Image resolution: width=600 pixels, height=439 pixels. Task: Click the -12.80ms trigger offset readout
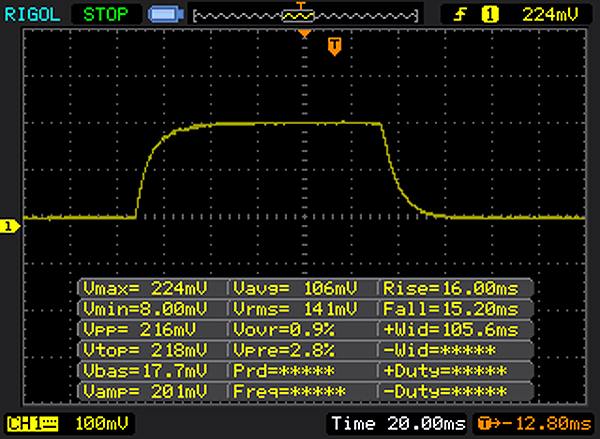(534, 423)
